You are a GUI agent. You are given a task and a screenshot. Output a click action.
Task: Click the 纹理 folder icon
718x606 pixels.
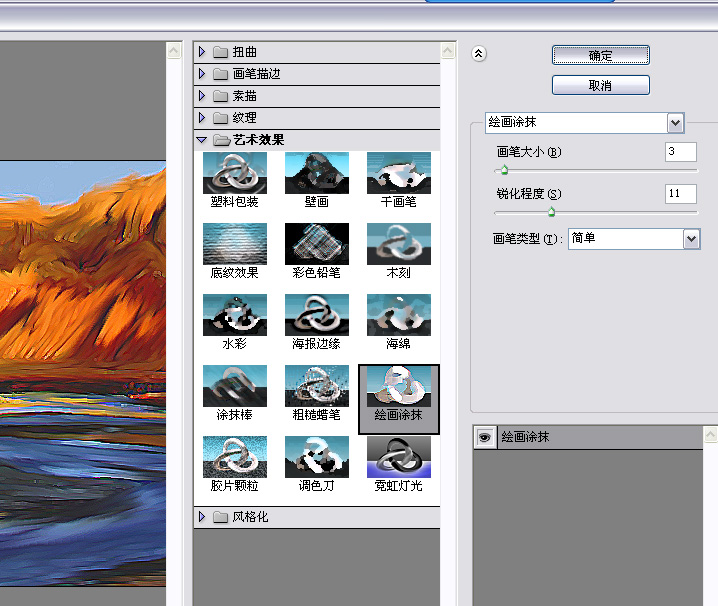tap(220, 118)
